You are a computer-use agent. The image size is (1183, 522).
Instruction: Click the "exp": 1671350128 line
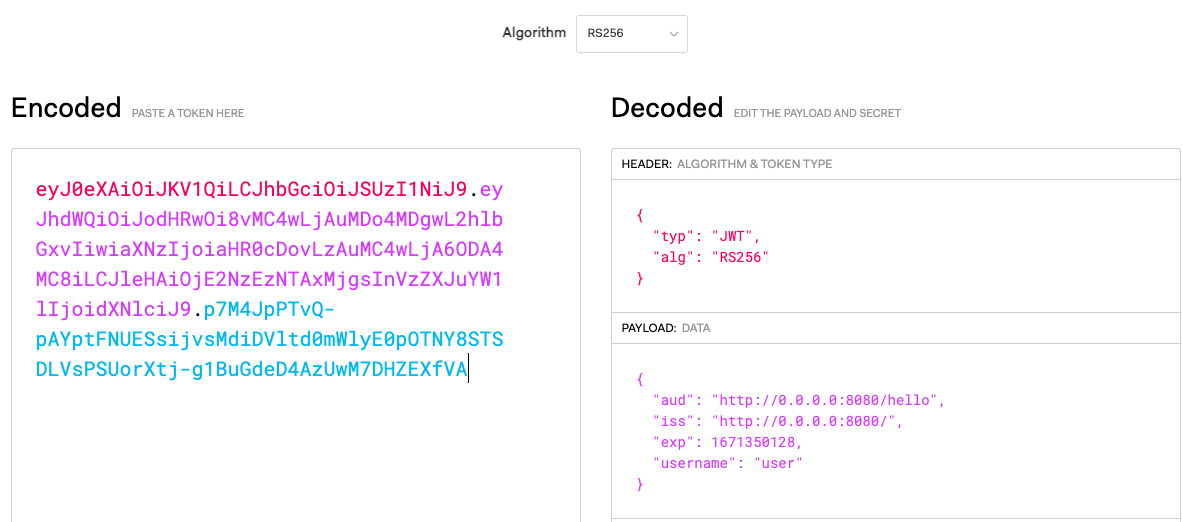(728, 442)
